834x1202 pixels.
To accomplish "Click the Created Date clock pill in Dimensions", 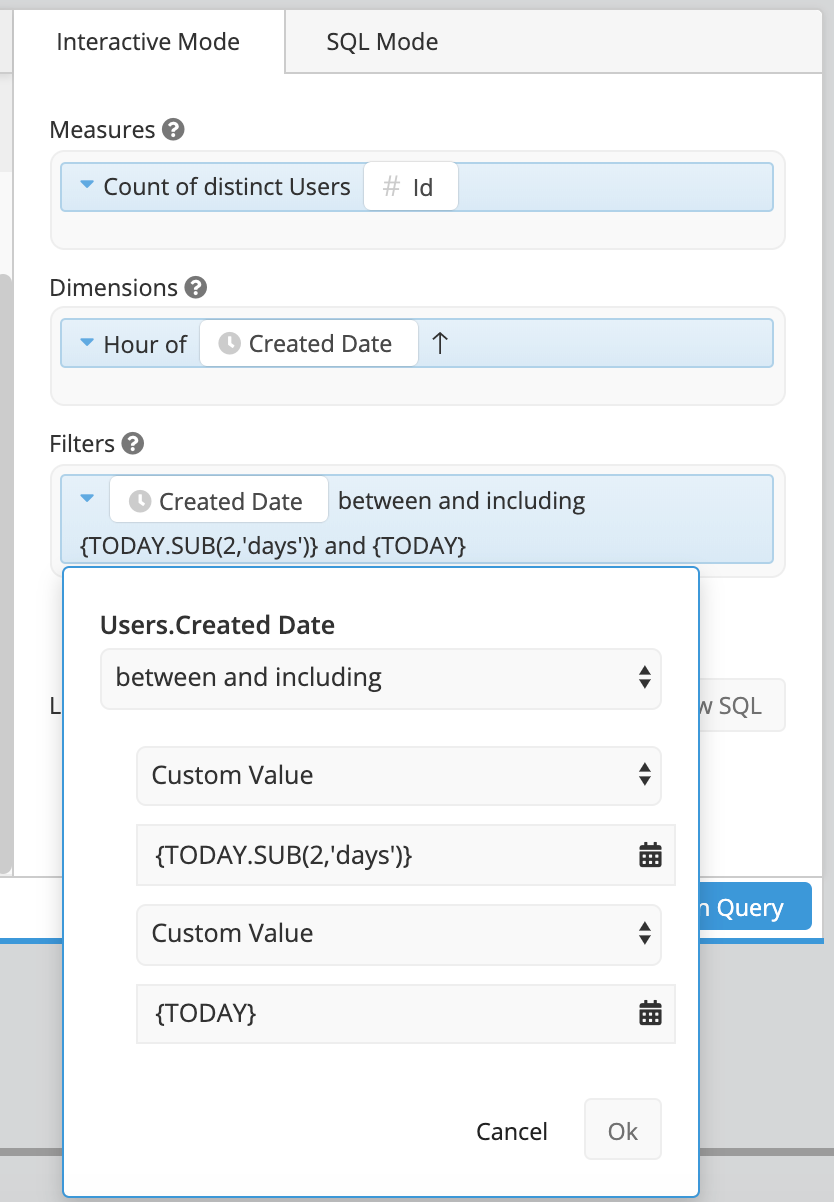I will [309, 344].
